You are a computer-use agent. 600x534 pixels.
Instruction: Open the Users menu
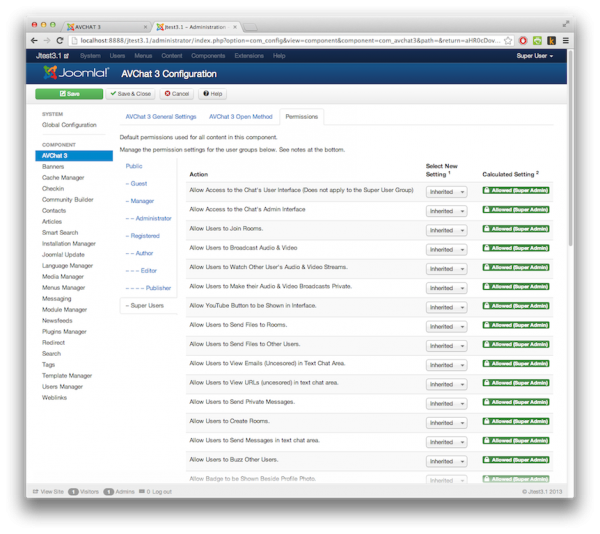(x=117, y=56)
